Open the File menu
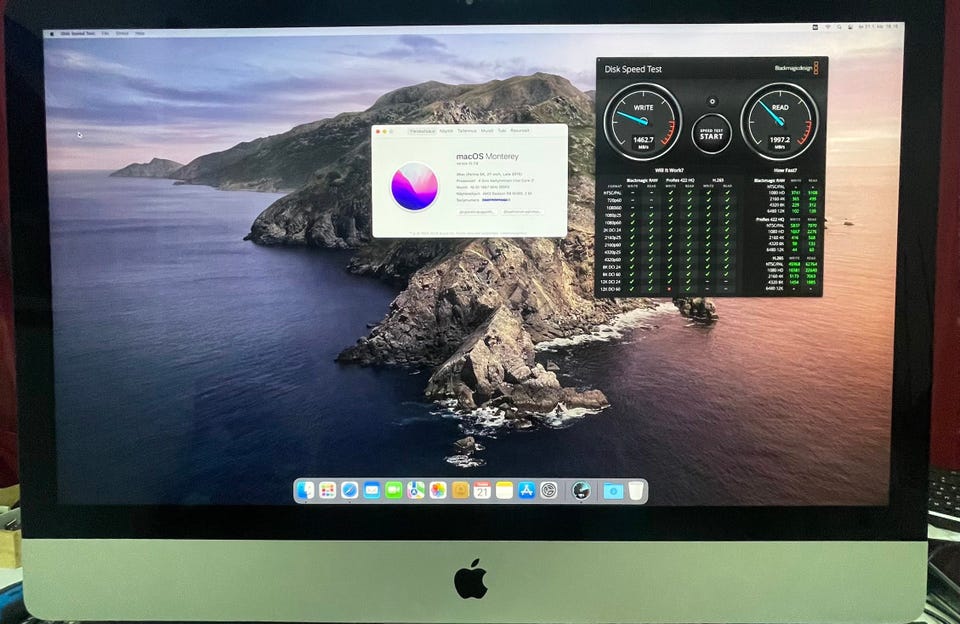 click(x=105, y=34)
